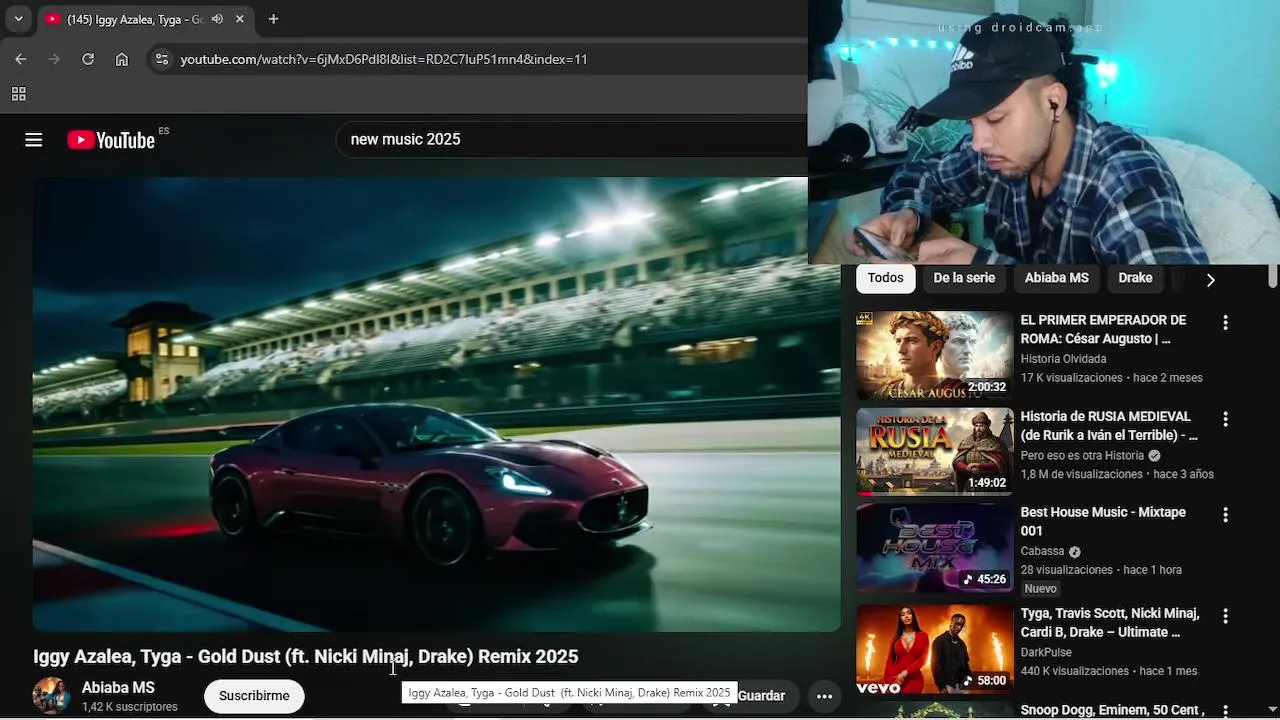Open 'Historia de RUSIA MEDIEVAL' video title
Image resolution: width=1280 pixels, height=720 pixels.
pyautogui.click(x=1109, y=425)
